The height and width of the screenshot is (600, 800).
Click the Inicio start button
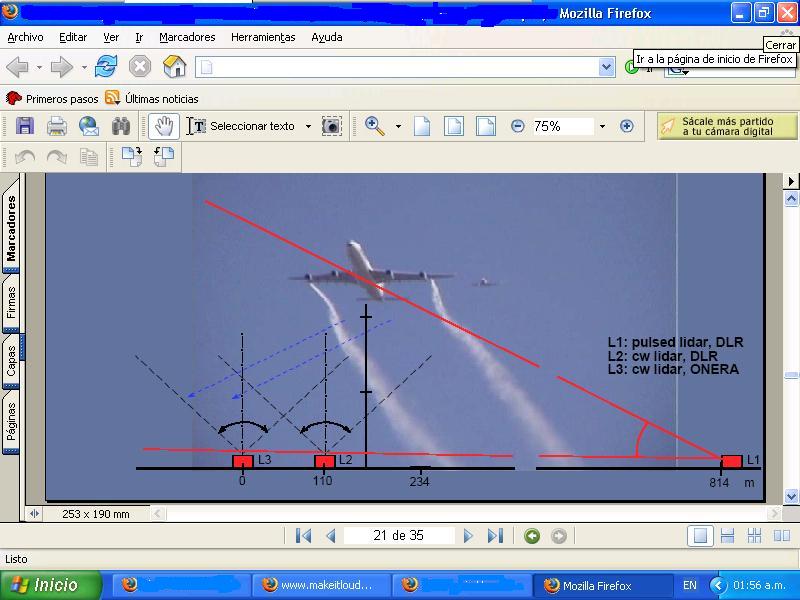[x=51, y=585]
